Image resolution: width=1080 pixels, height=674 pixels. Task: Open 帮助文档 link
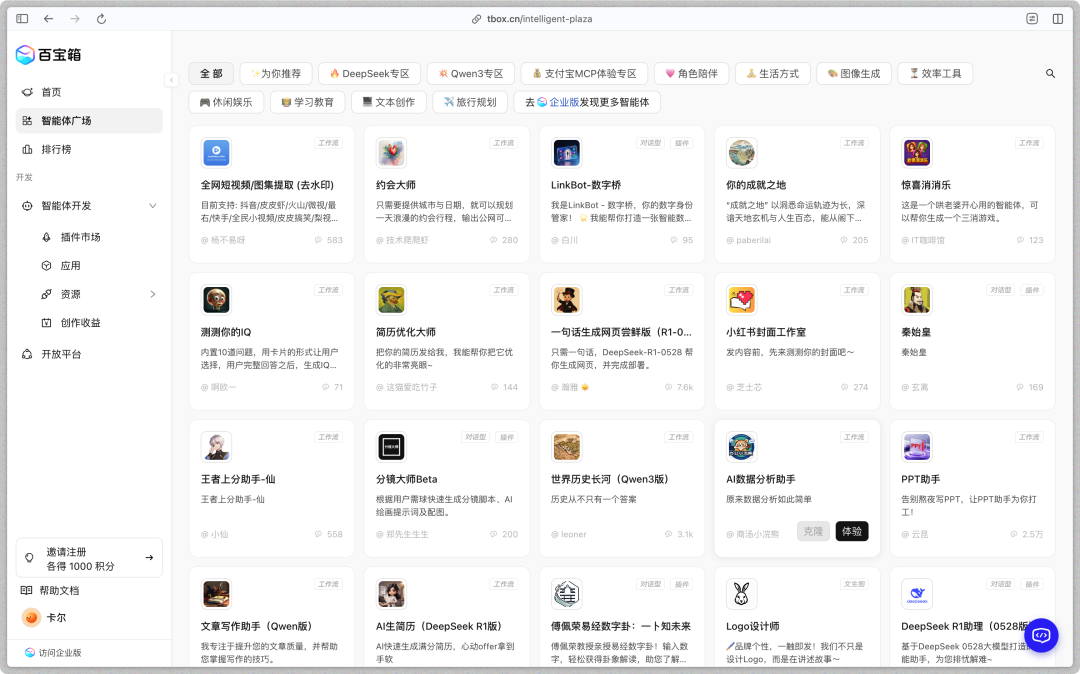[x=50, y=591]
